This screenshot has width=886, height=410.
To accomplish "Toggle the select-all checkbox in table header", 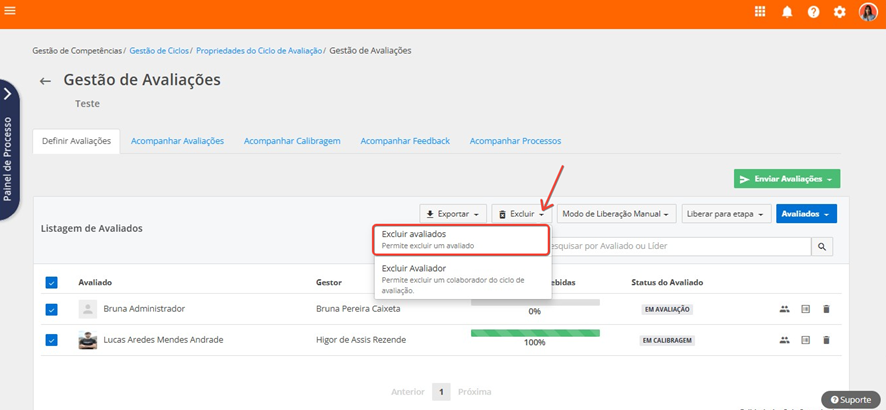I will pos(52,283).
